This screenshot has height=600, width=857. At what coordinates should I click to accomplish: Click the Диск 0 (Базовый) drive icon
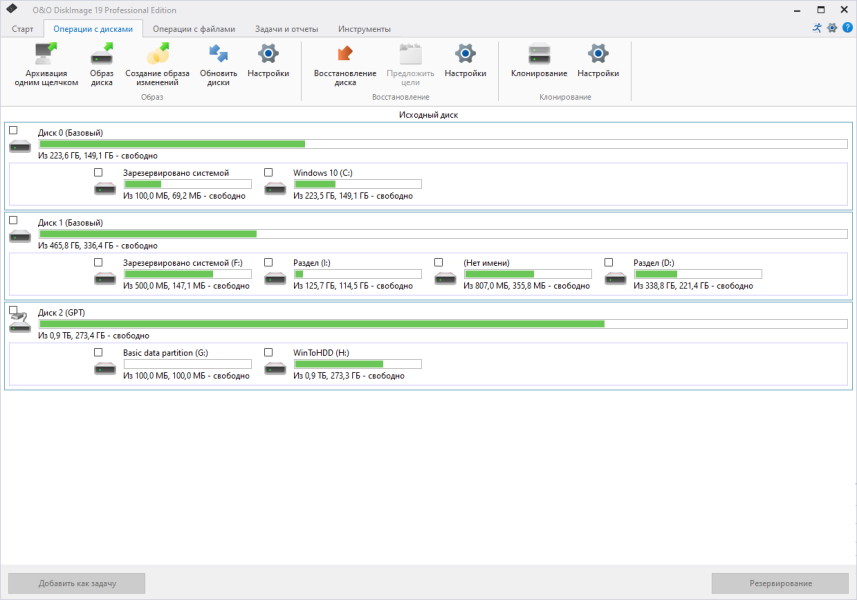pos(20,146)
